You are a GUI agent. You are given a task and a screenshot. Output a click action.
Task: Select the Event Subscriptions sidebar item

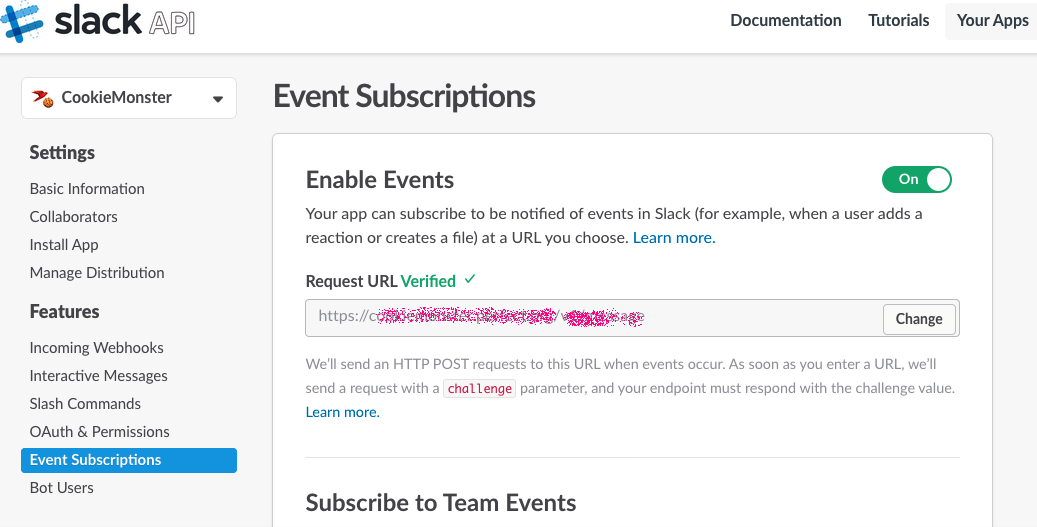pyautogui.click(x=129, y=460)
